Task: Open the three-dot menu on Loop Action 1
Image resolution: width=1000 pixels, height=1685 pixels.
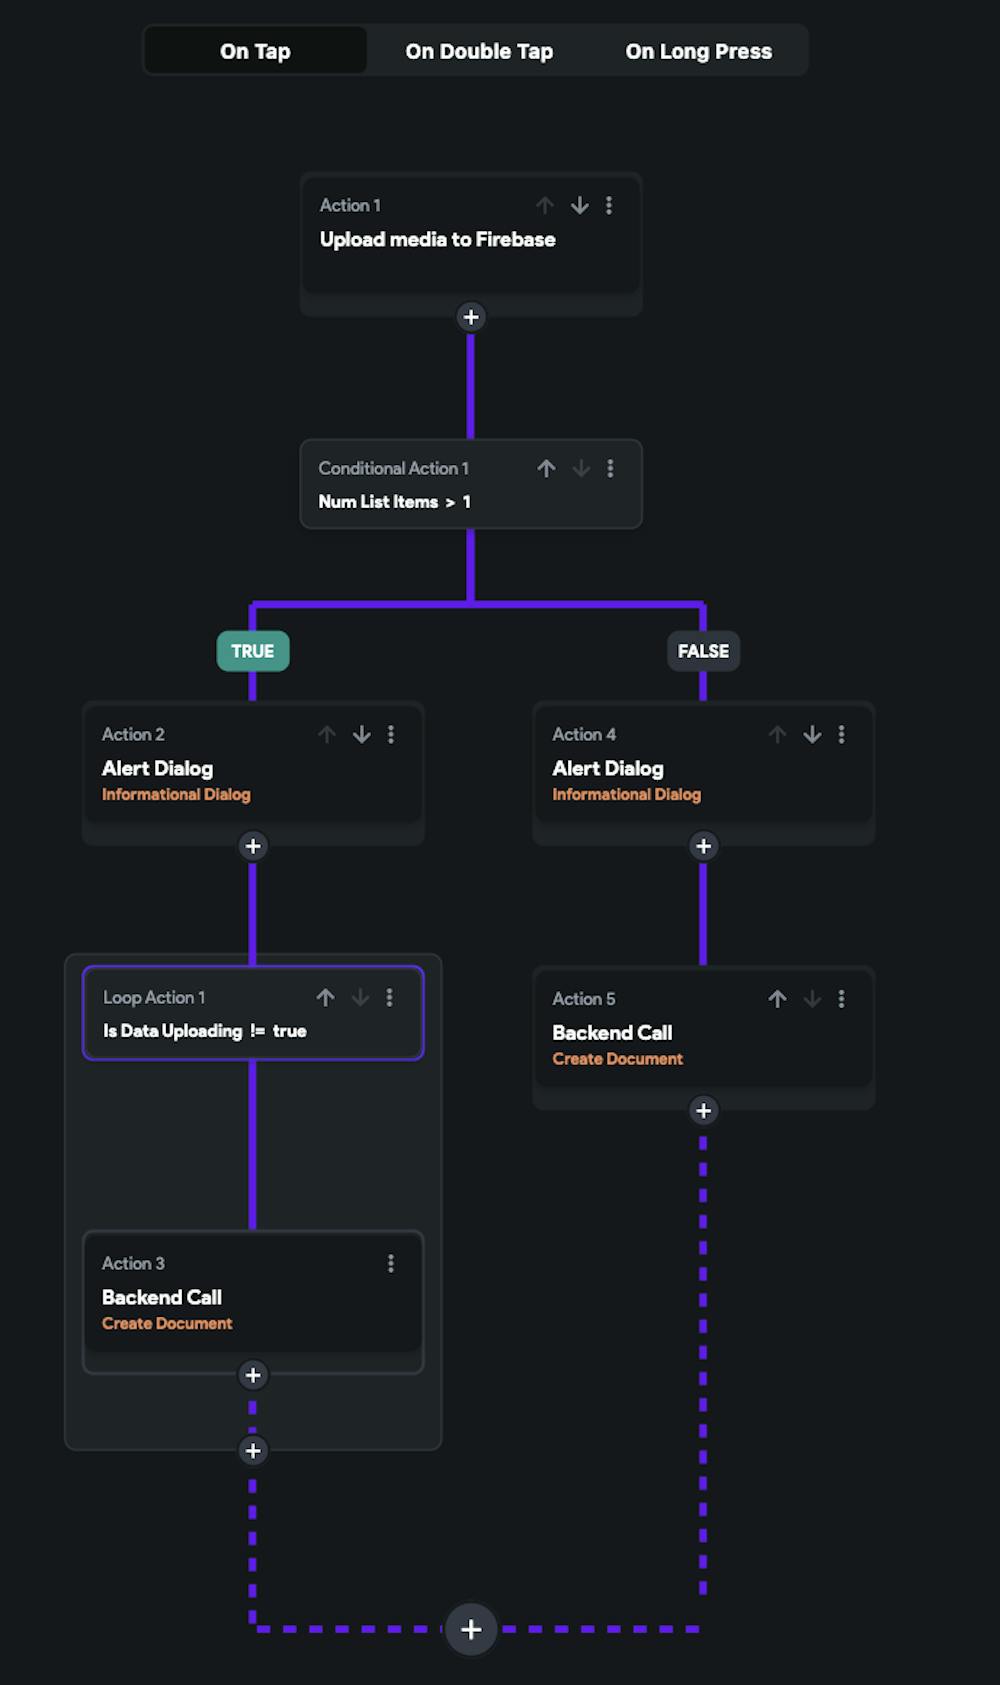Action: [x=391, y=997]
